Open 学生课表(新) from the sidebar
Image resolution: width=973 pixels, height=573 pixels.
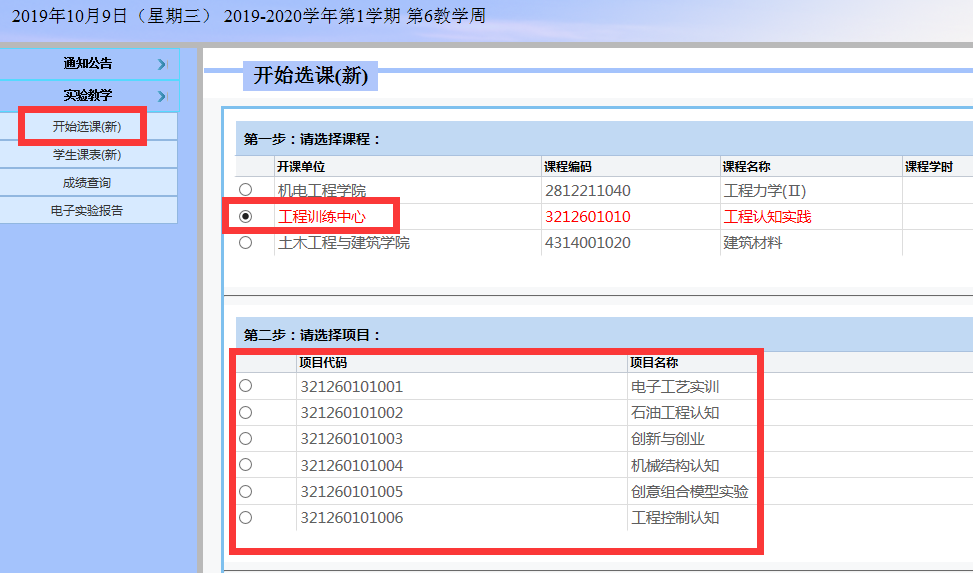pos(87,155)
